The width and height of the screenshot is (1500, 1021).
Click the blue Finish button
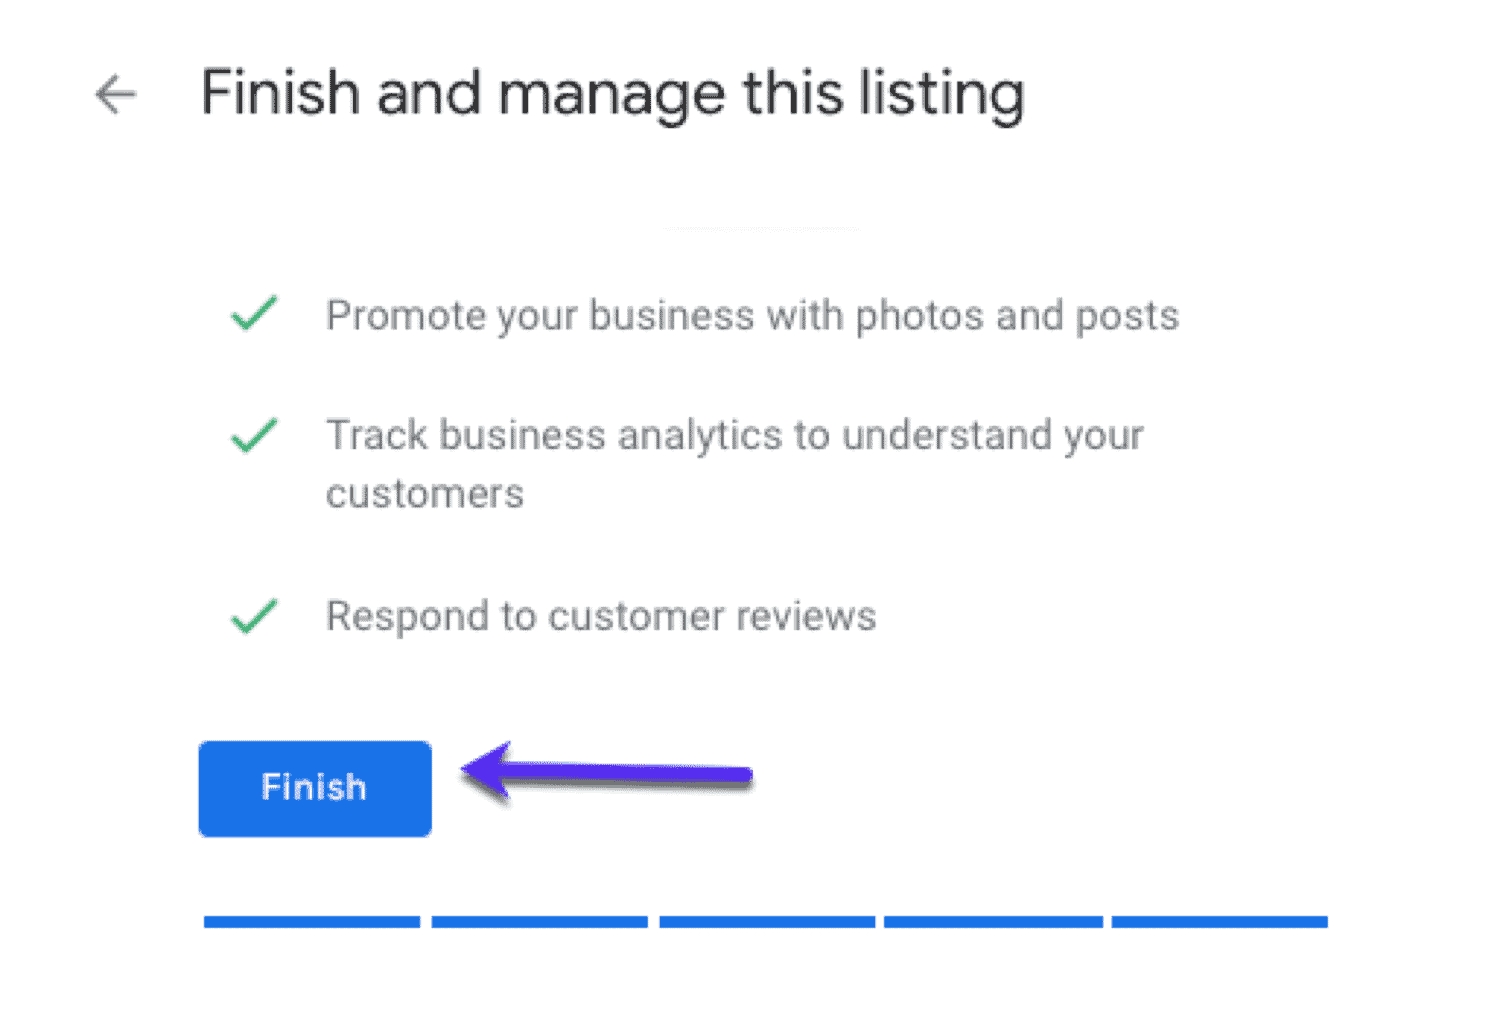point(315,788)
